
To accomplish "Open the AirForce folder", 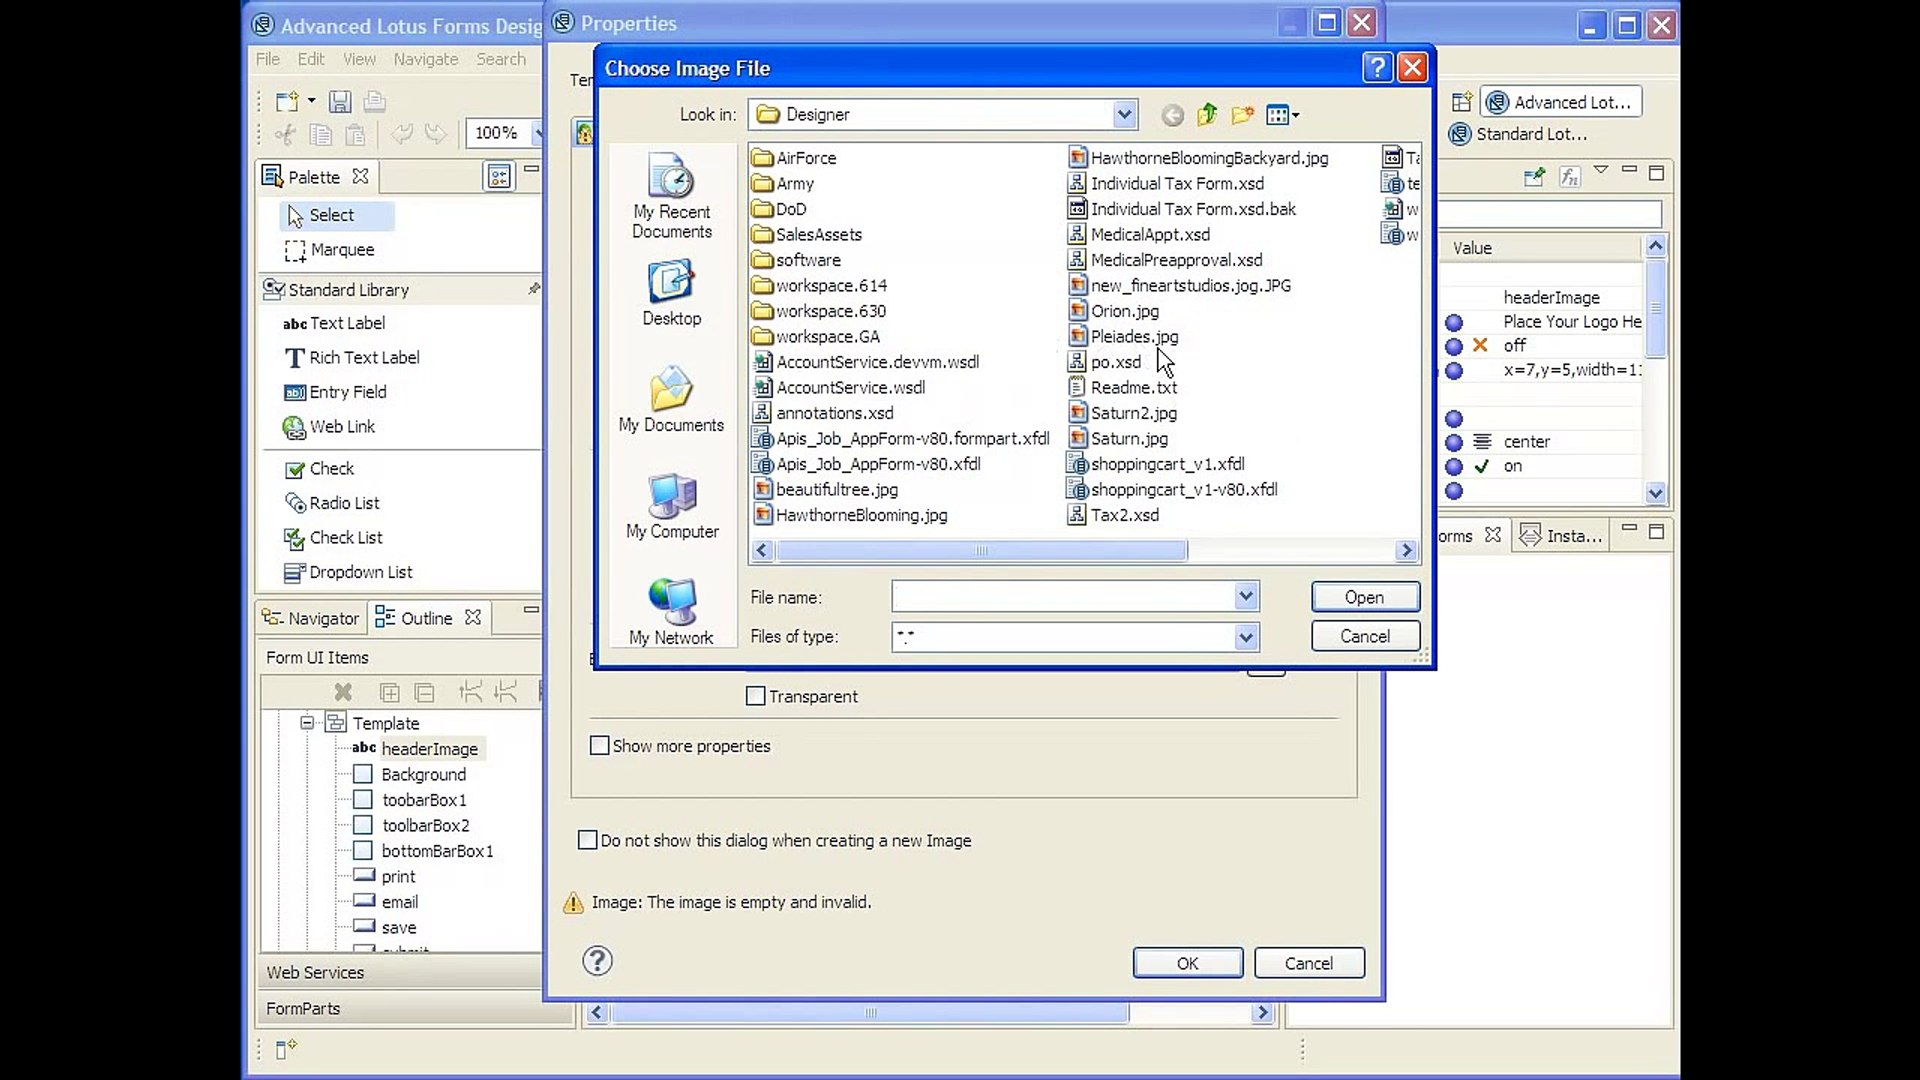I will pyautogui.click(x=805, y=158).
